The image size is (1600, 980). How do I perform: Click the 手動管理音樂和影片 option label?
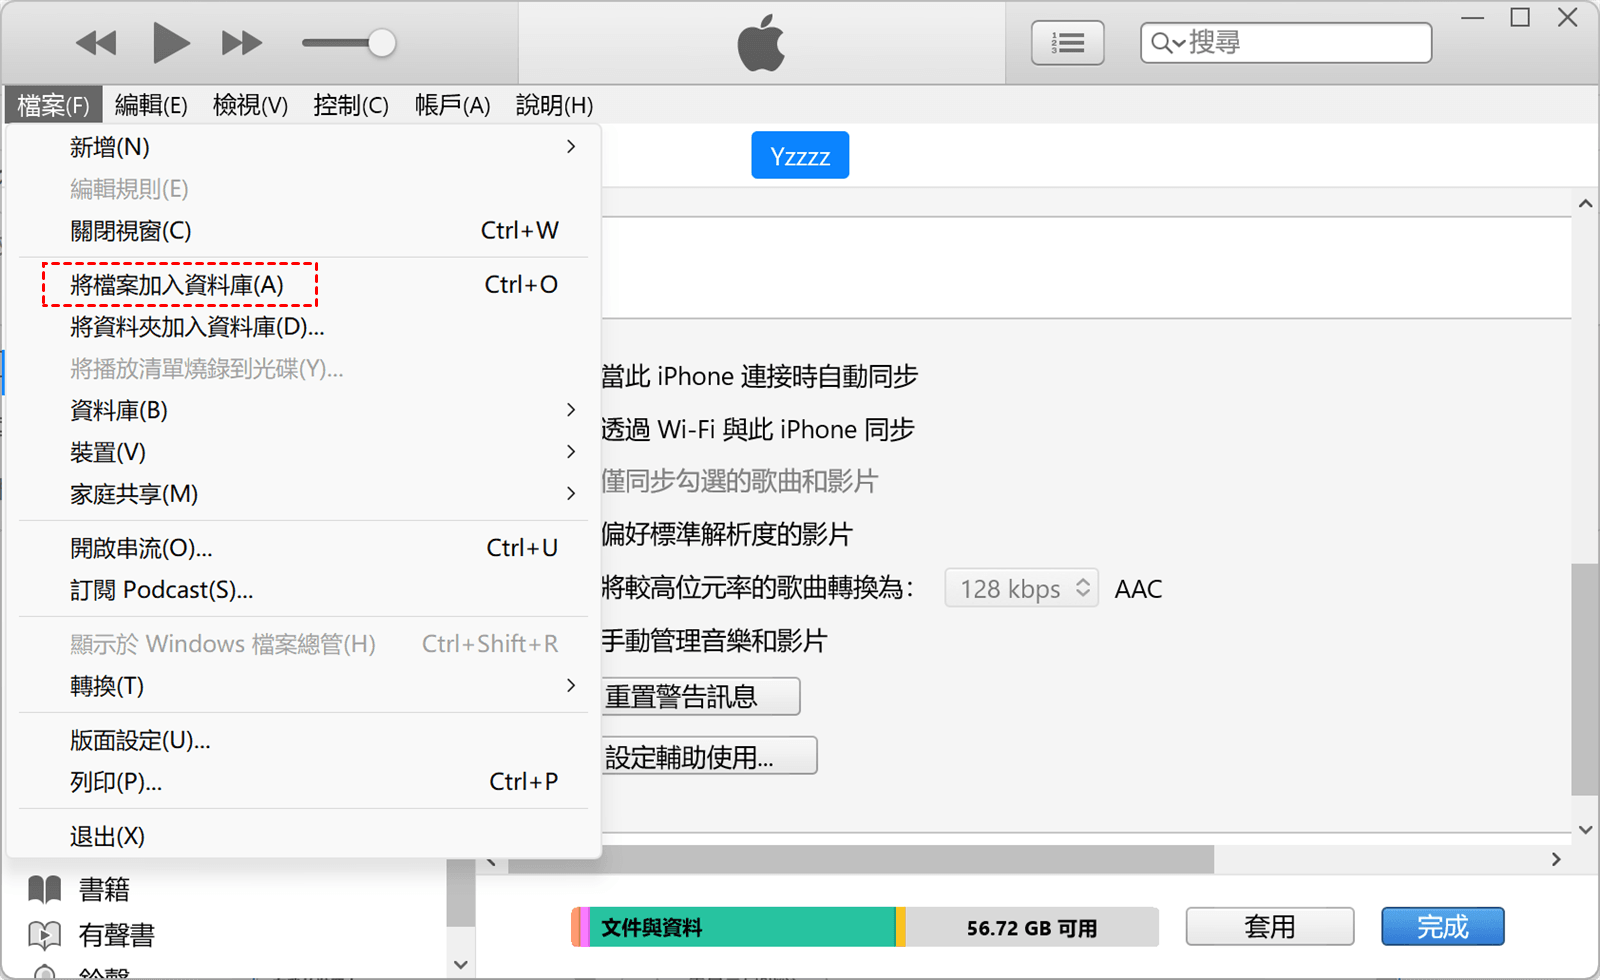pyautogui.click(x=714, y=640)
